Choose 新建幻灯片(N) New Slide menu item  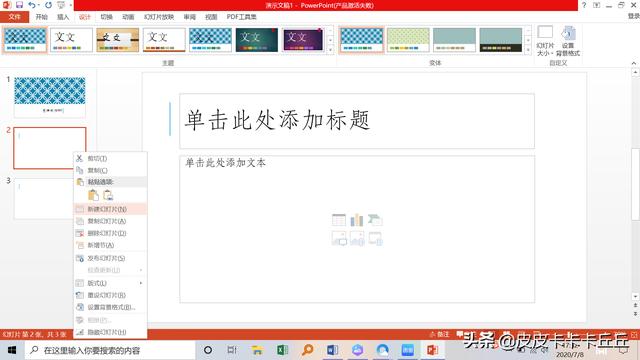click(110, 209)
